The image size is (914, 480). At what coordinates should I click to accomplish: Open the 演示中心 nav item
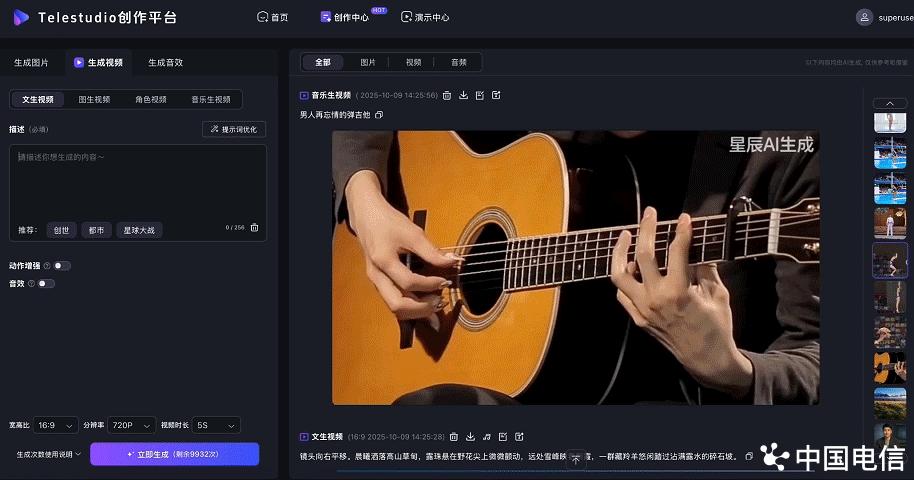(x=425, y=17)
